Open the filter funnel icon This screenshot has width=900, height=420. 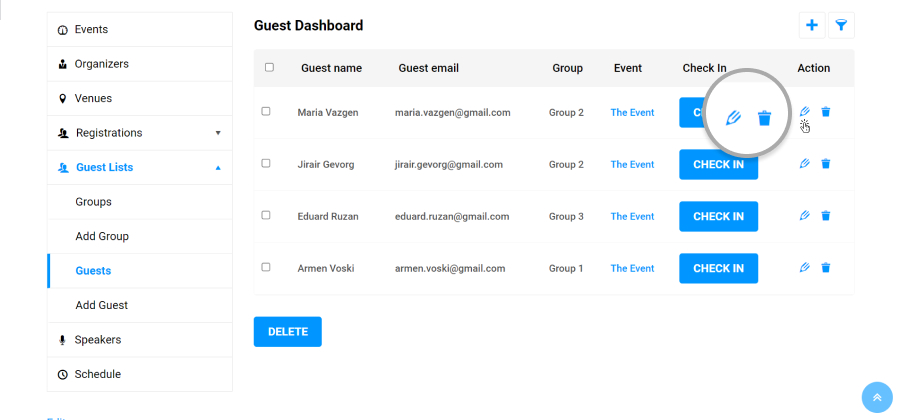pos(841,25)
